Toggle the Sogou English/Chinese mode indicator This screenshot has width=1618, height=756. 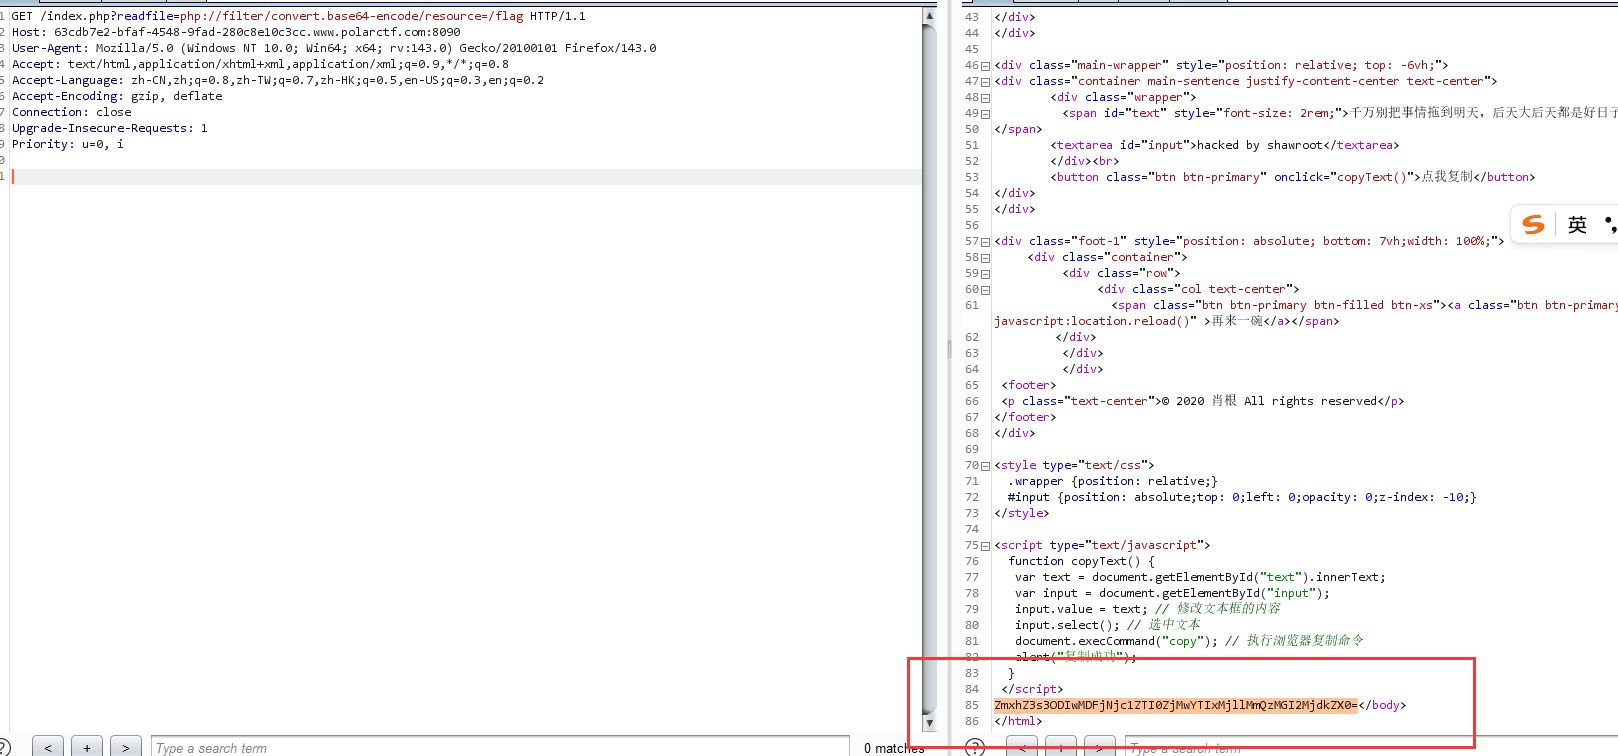tap(1577, 225)
